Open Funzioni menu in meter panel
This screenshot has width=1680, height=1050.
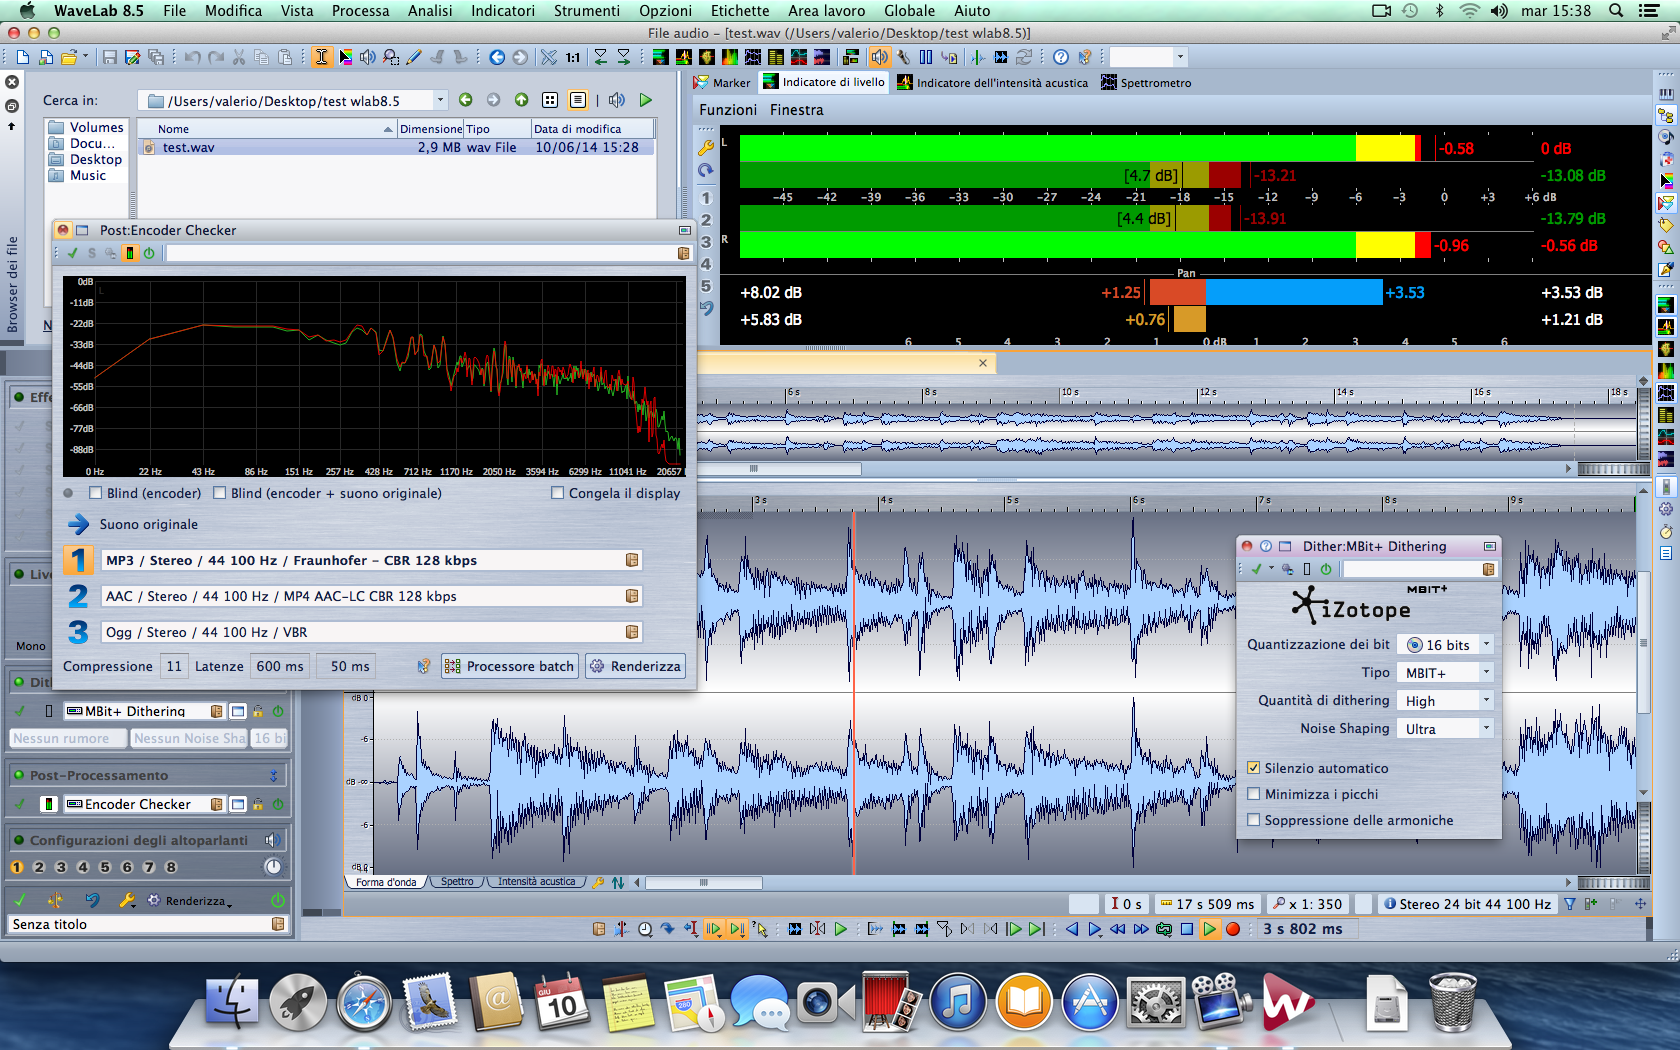(x=728, y=110)
